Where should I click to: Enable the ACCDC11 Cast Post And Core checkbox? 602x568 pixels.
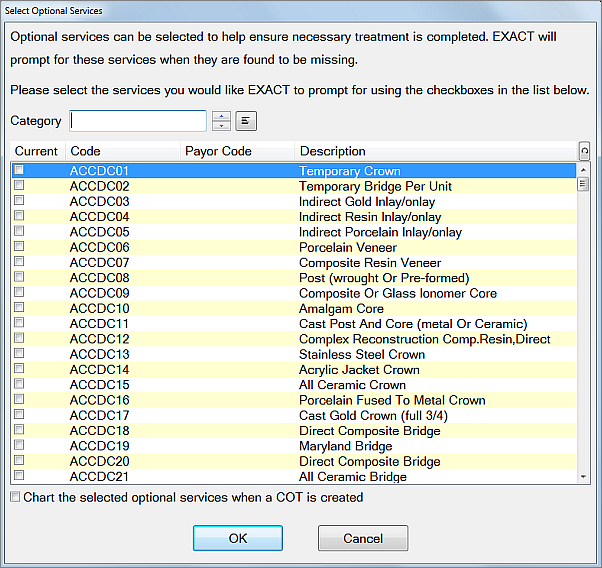click(x=19, y=323)
